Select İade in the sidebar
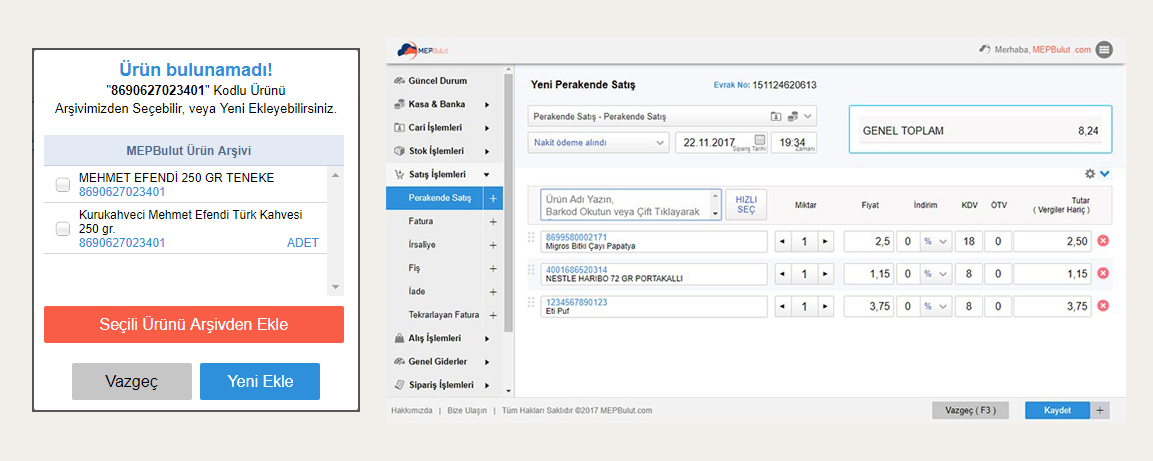Screen dimensions: 1153x461 pos(416,292)
